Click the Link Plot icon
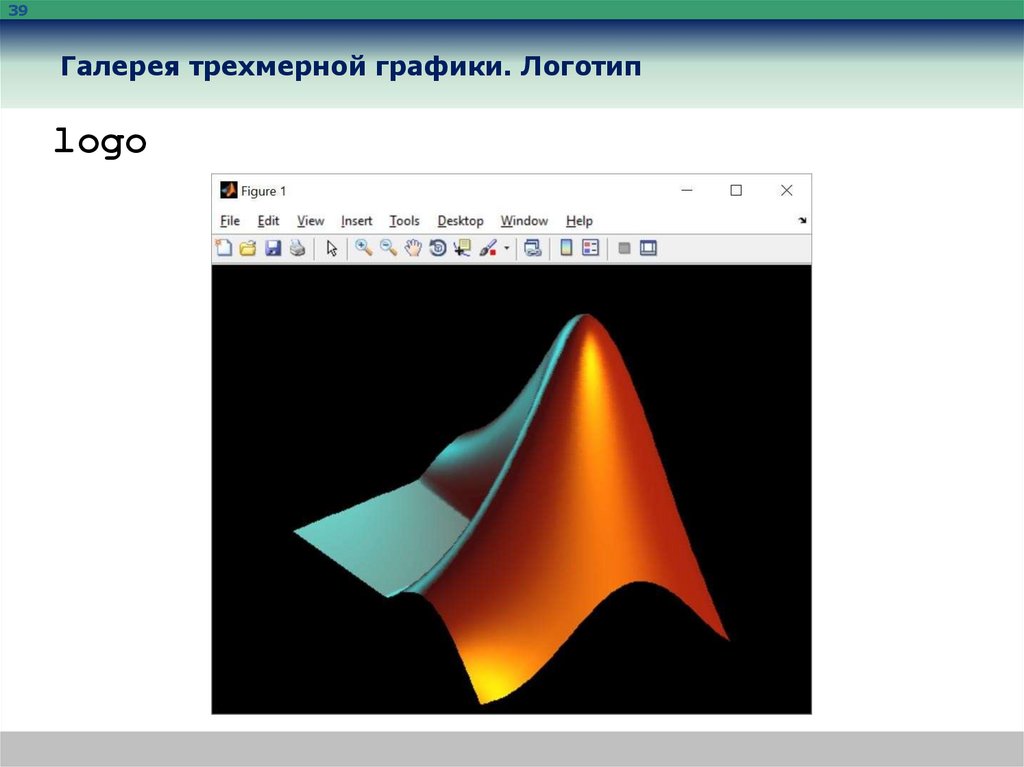Viewport: 1024px width, 767px height. tap(533, 248)
